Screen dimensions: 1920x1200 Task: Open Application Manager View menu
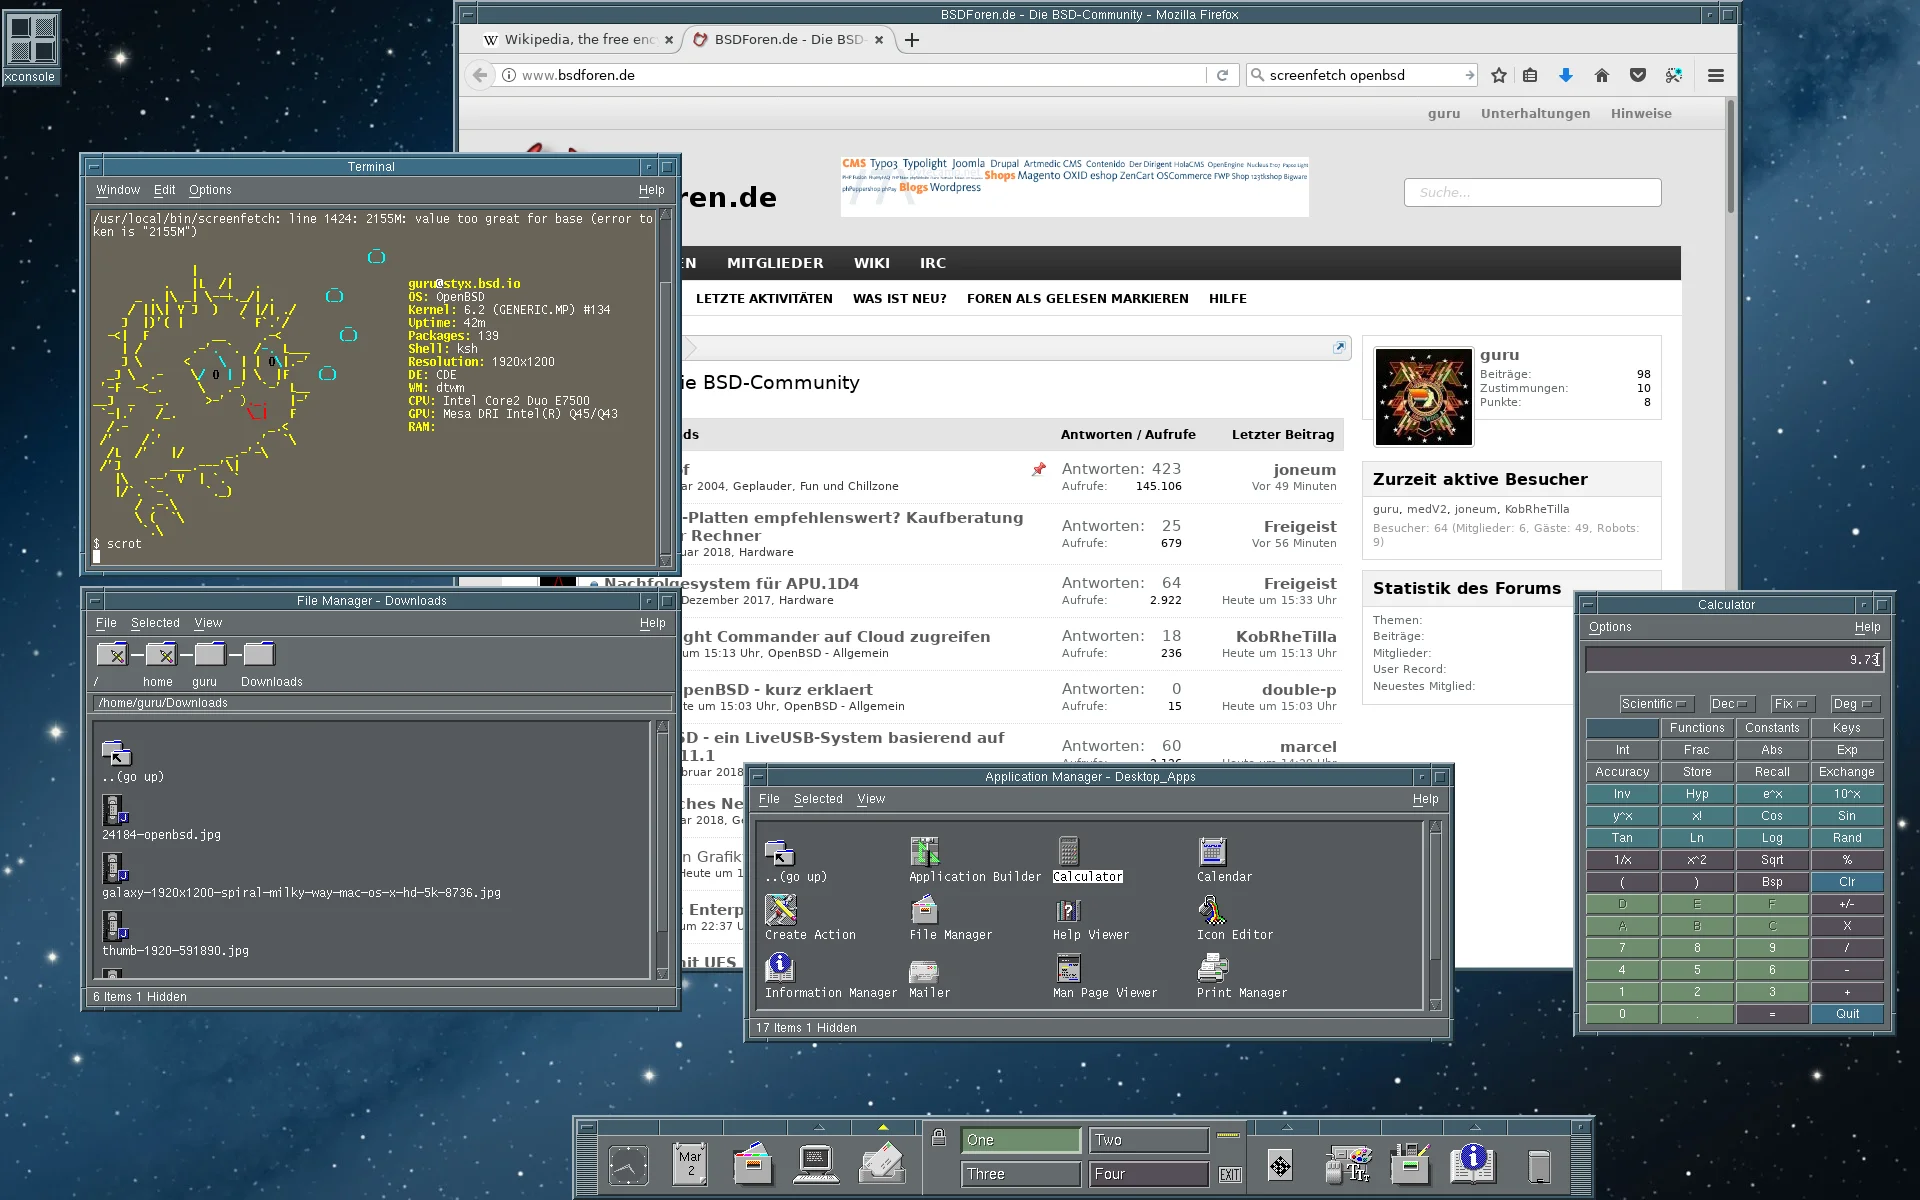871,799
